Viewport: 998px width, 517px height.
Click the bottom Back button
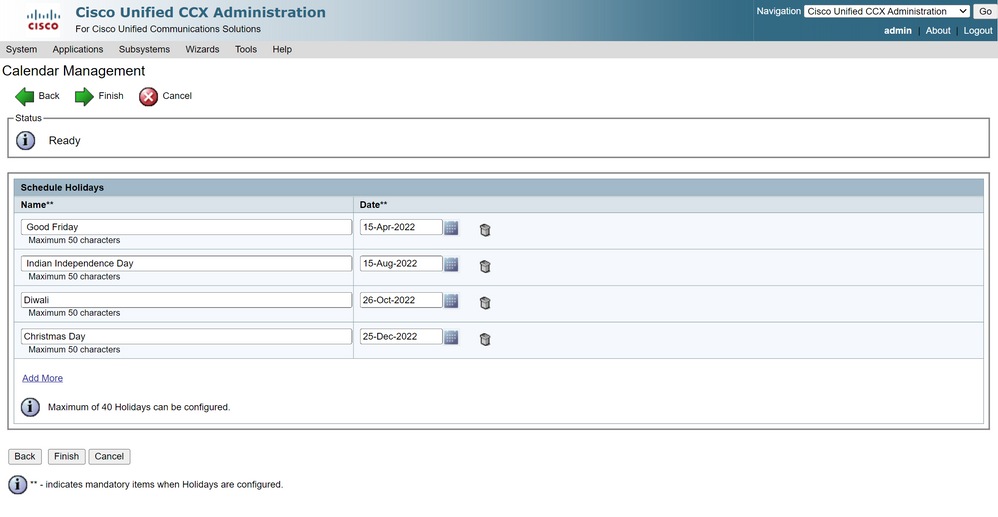tap(25, 457)
